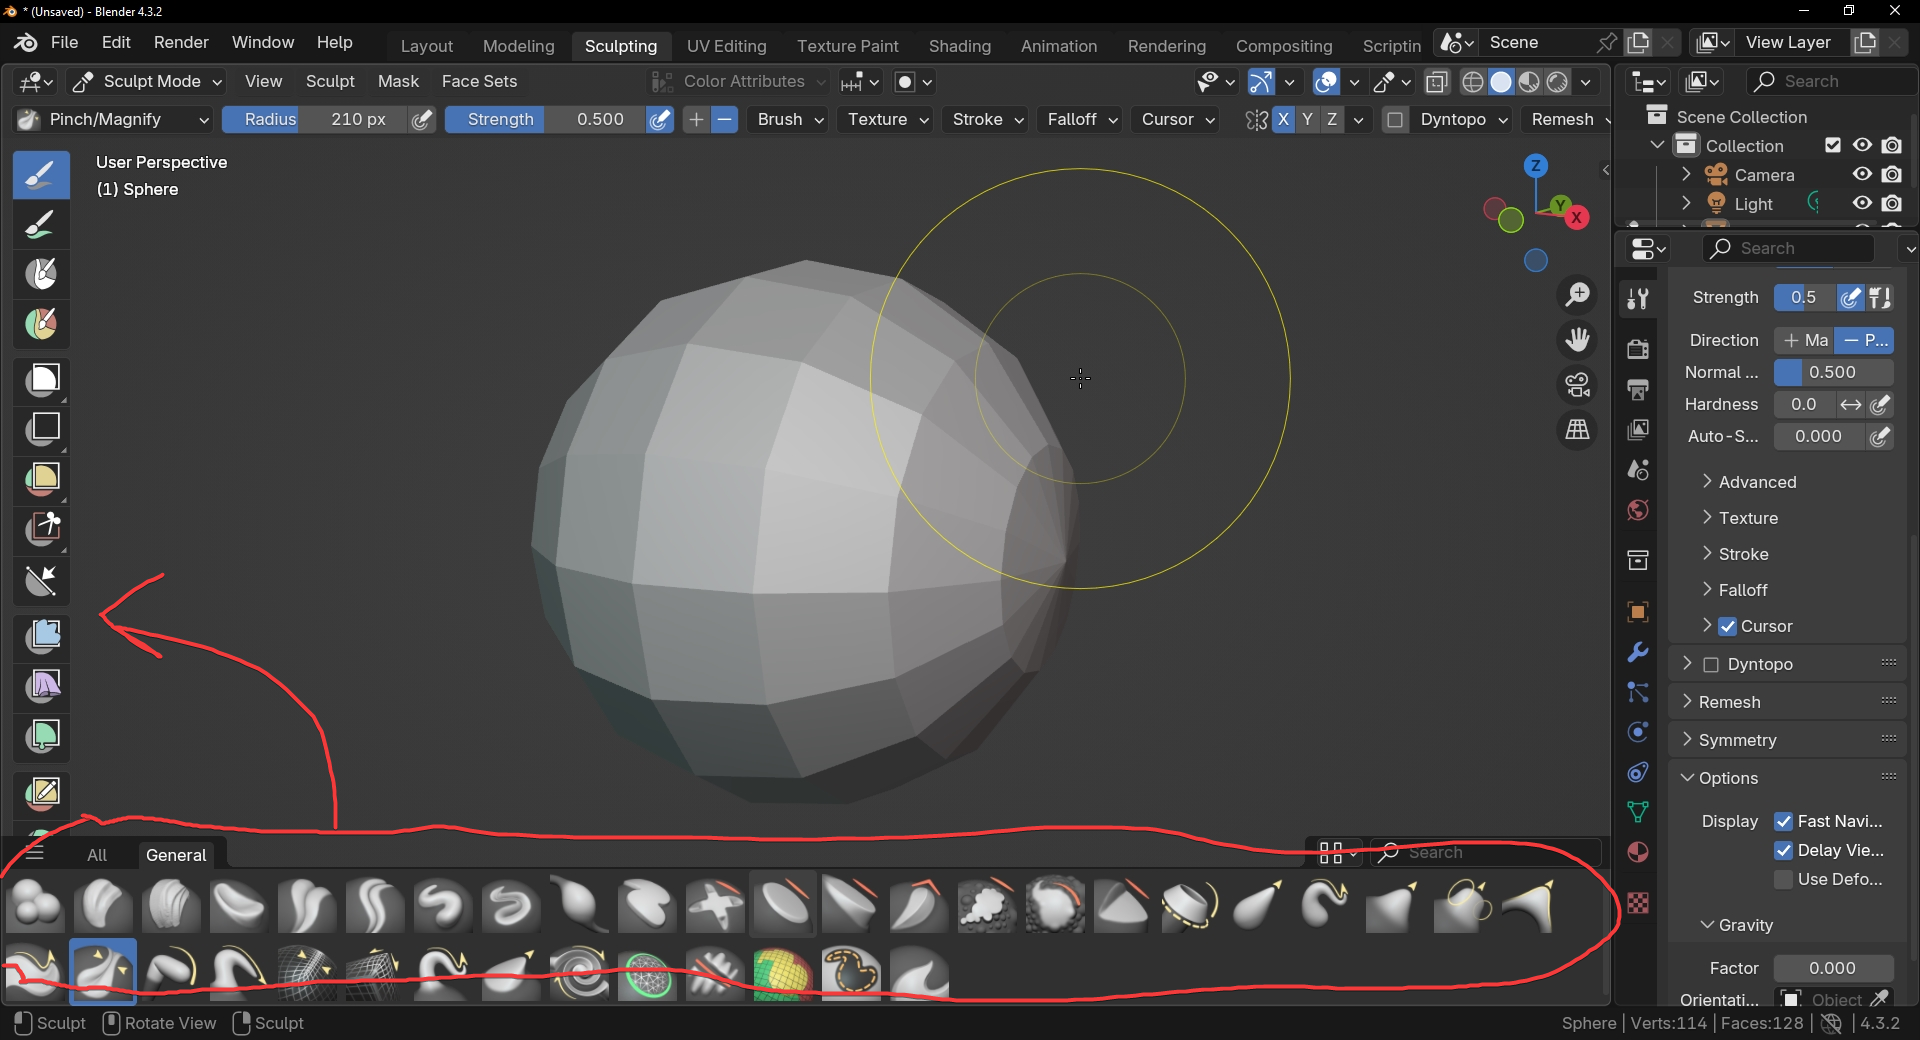
Task: Select the All tab in asset shelf
Action: point(97,855)
